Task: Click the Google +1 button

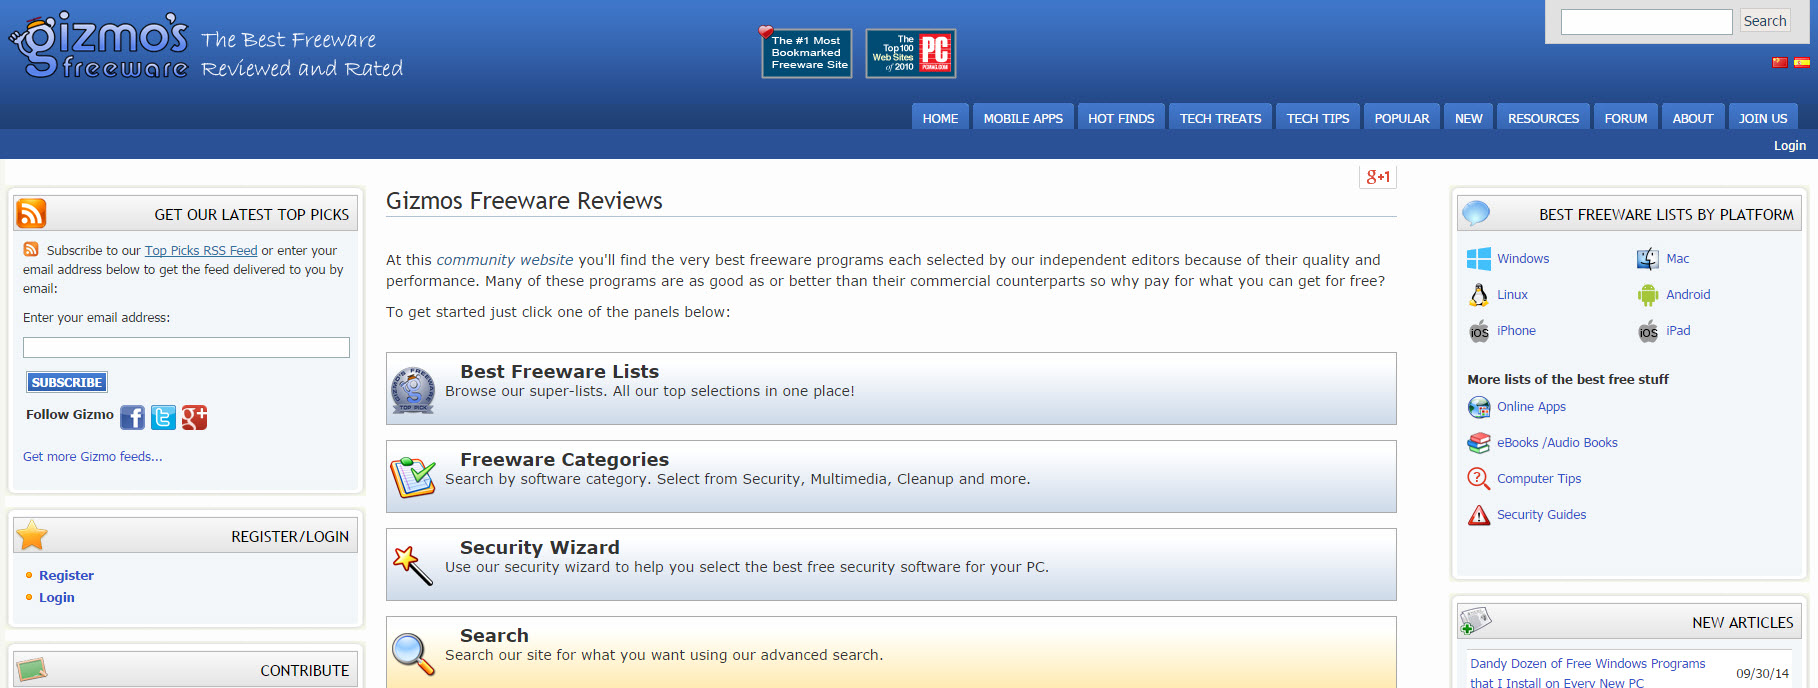Action: pyautogui.click(x=1378, y=177)
